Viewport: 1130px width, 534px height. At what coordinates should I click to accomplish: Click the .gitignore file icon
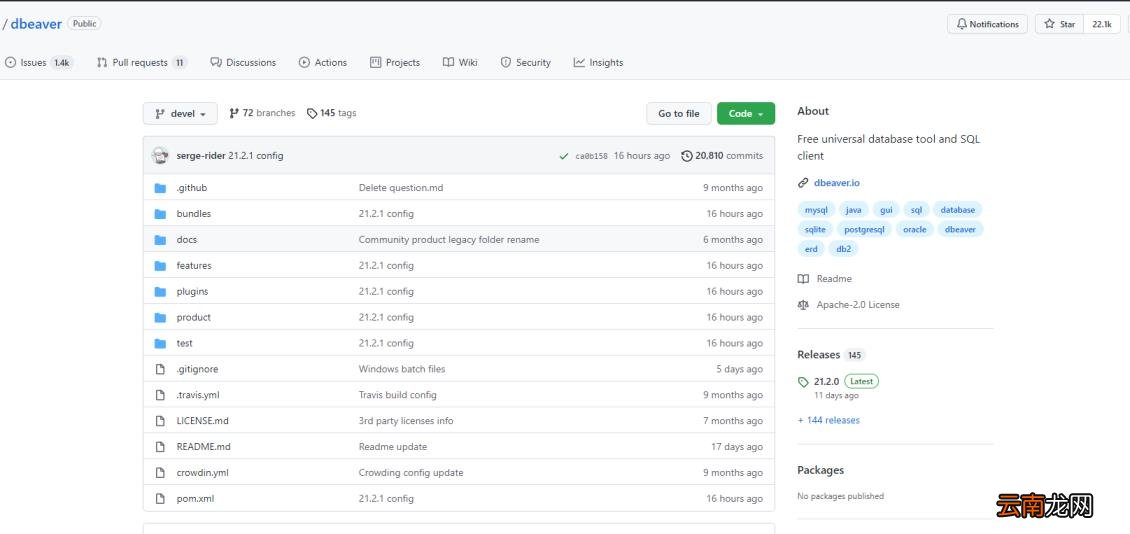160,369
